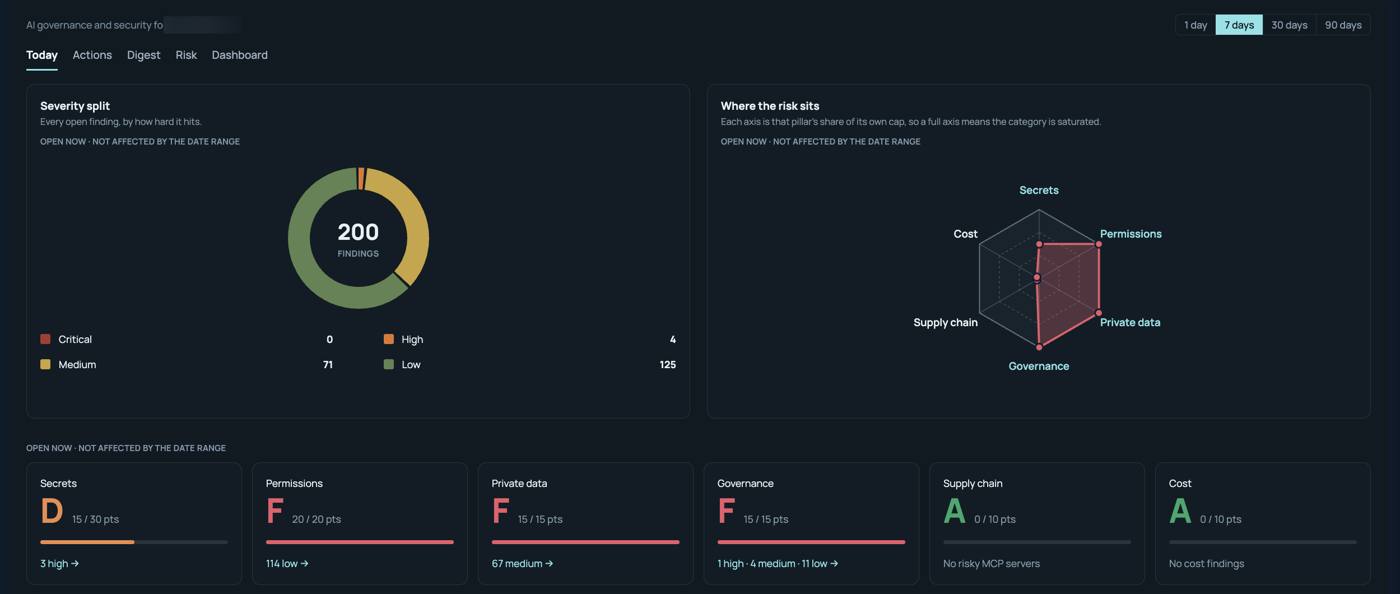
Task: Click the Medium count value 71
Action: pyautogui.click(x=327, y=364)
